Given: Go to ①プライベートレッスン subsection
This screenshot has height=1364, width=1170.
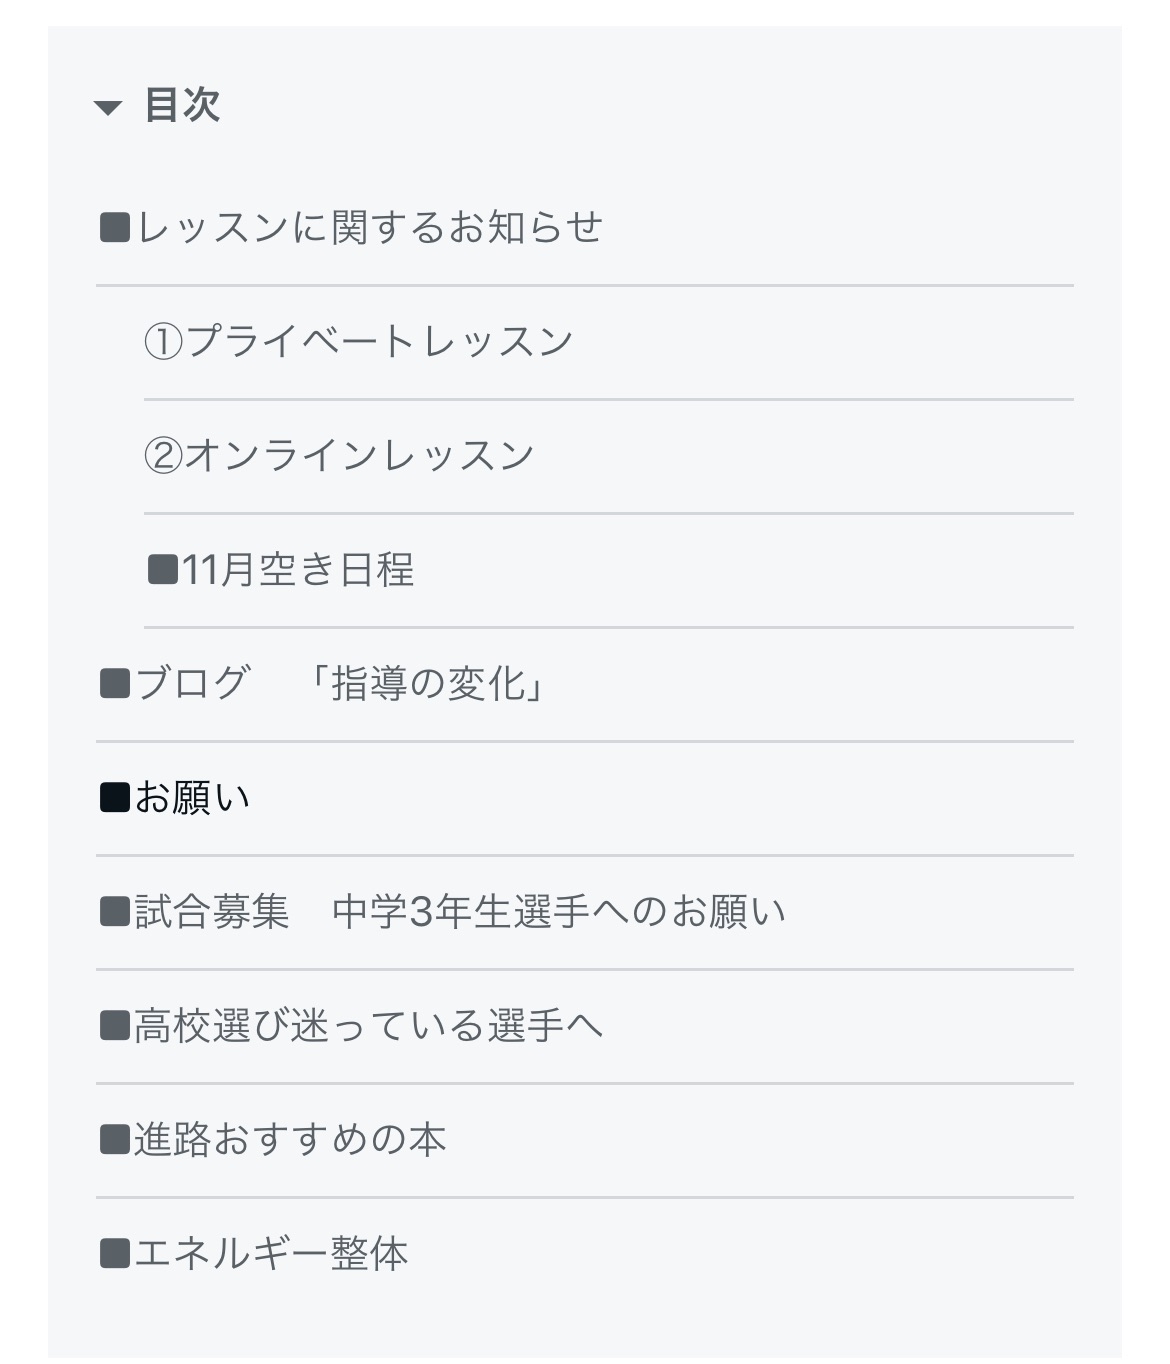Looking at the screenshot, I should point(359,342).
